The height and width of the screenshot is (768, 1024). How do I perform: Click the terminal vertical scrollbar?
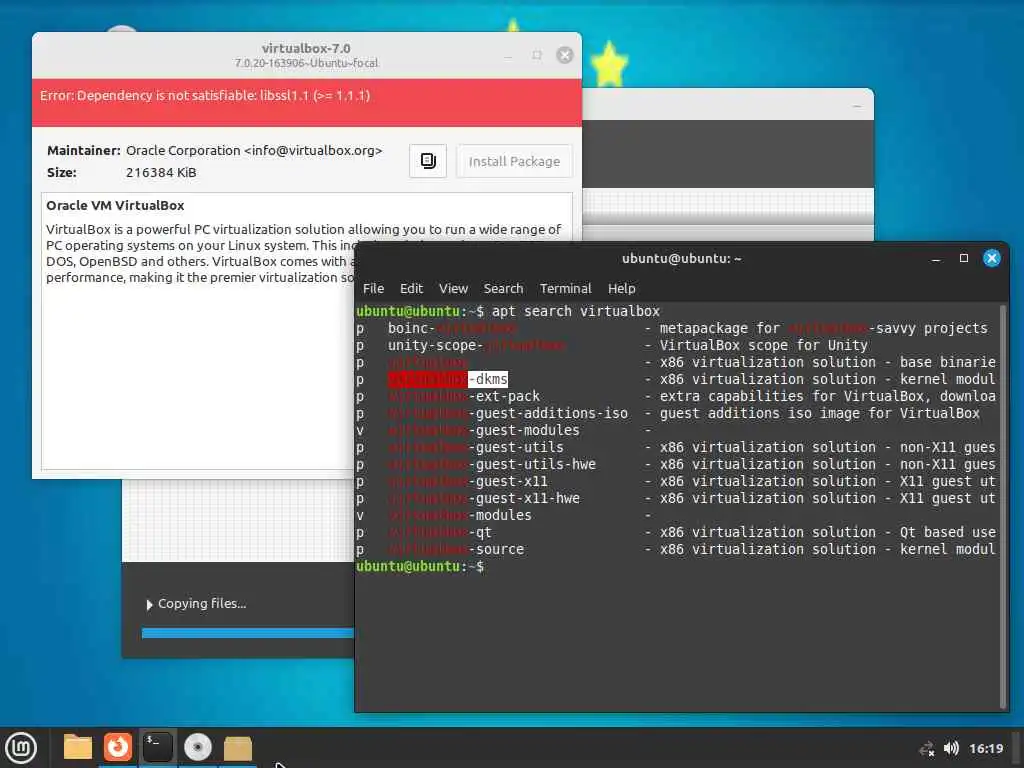pos(1002,507)
